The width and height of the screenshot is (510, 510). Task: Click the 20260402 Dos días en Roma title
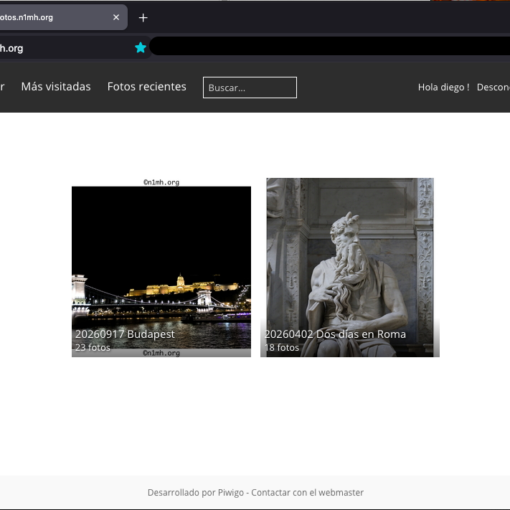click(335, 334)
